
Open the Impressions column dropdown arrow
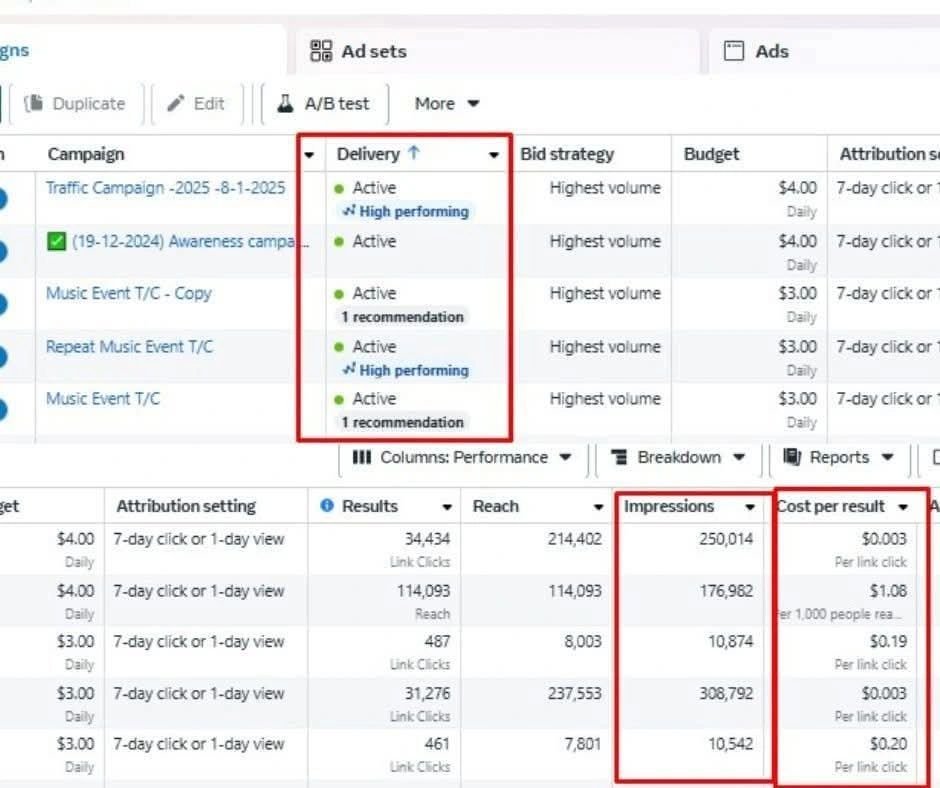tap(749, 507)
